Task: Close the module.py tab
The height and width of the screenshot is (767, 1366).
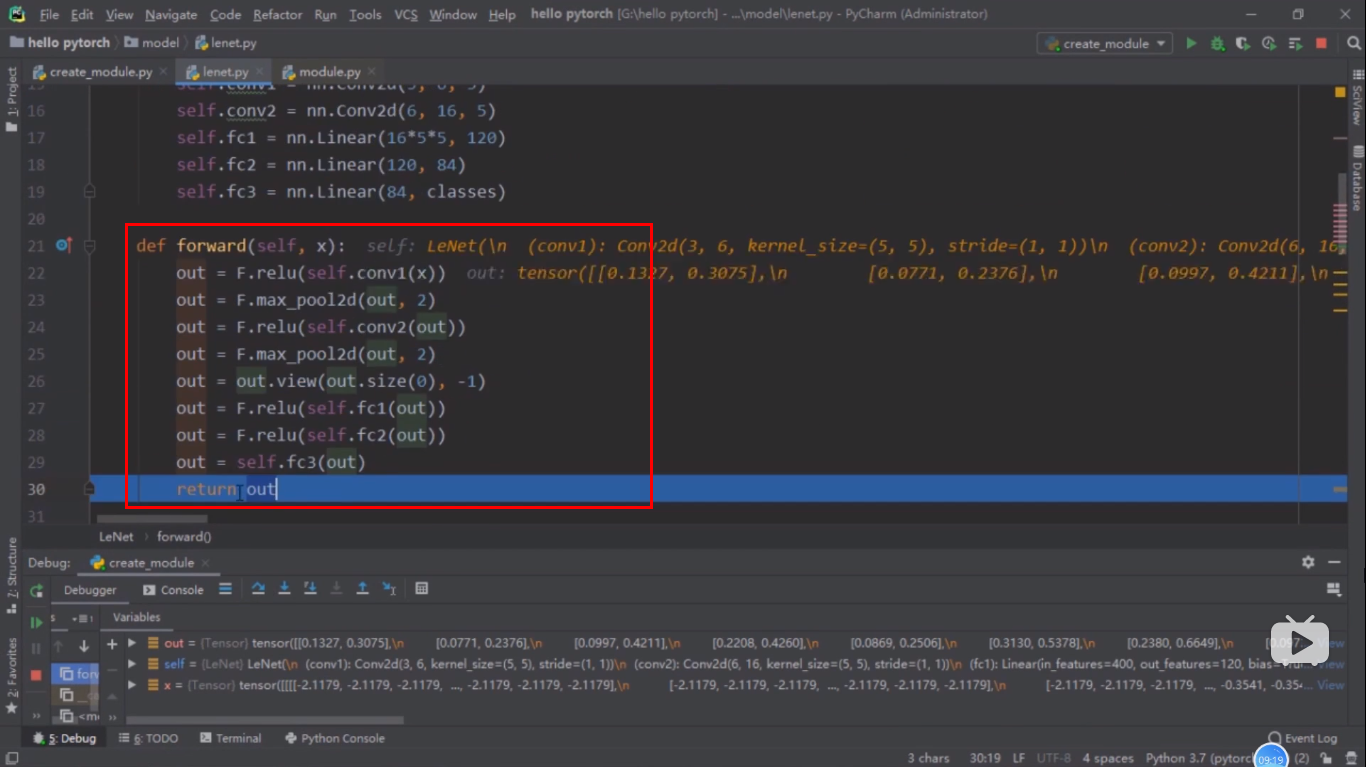Action: pos(371,72)
